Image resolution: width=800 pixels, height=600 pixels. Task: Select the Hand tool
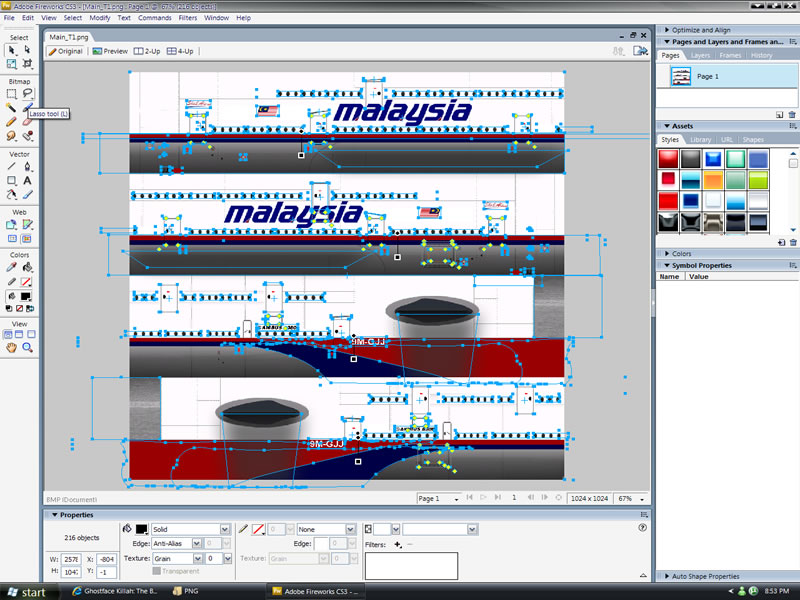(12, 348)
